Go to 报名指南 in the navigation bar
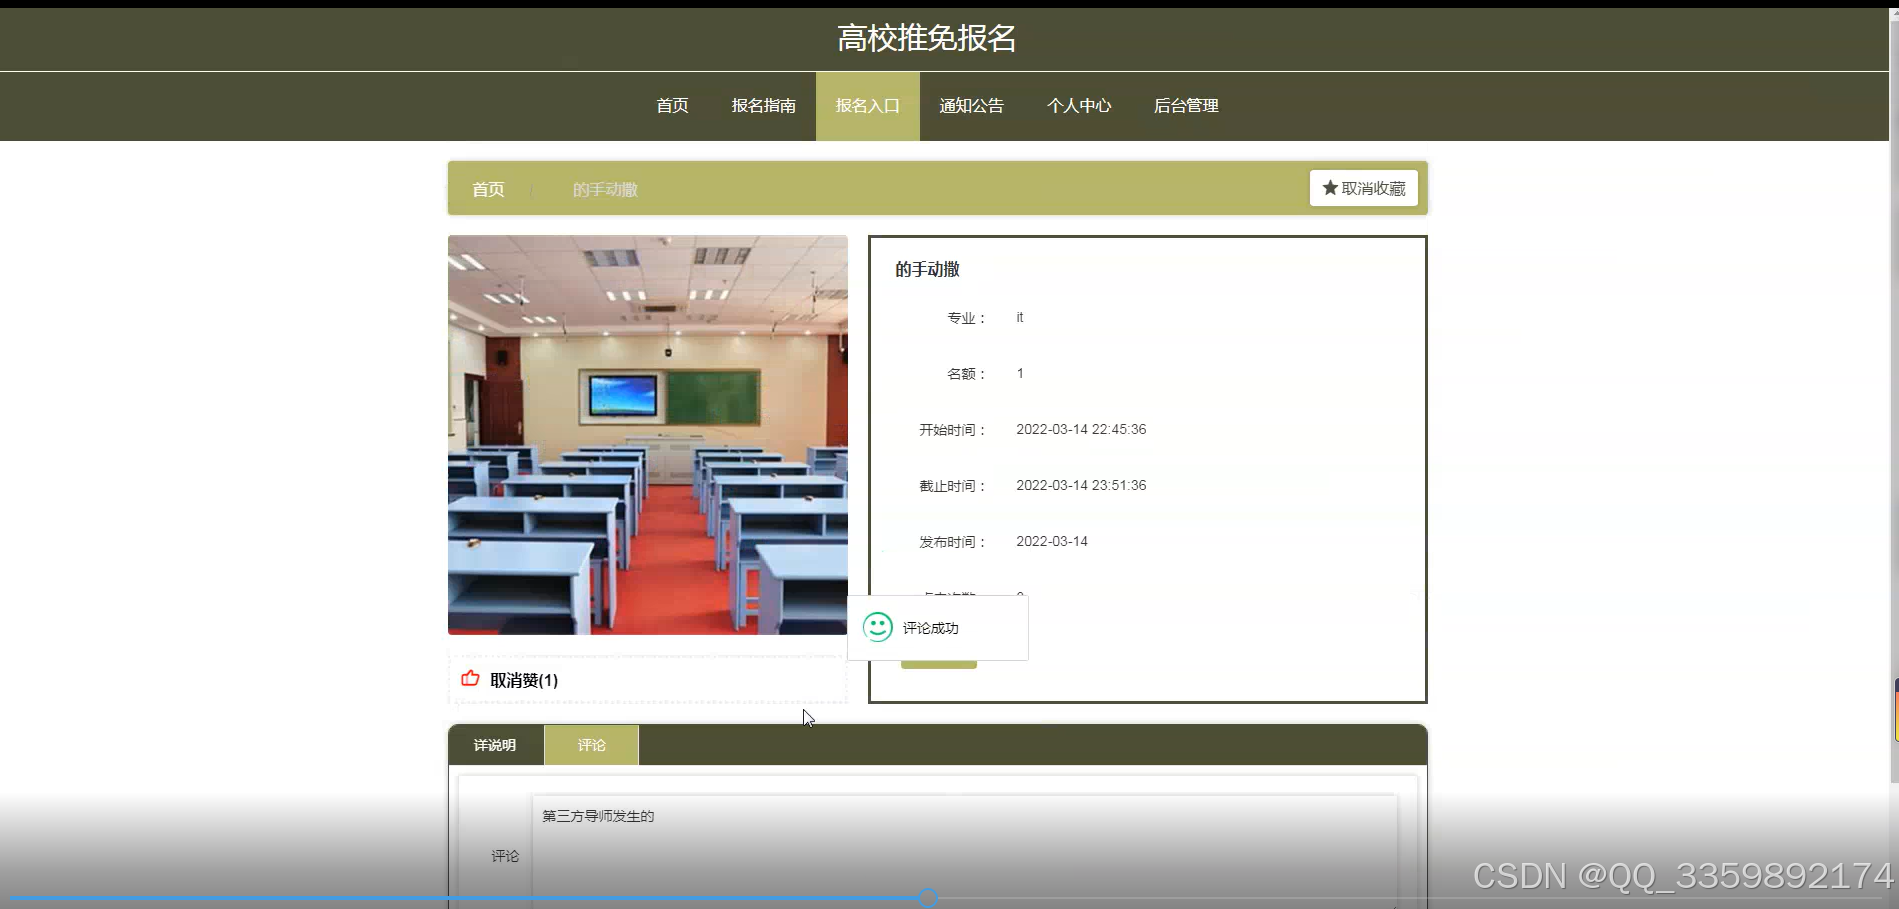1899x909 pixels. pos(763,106)
